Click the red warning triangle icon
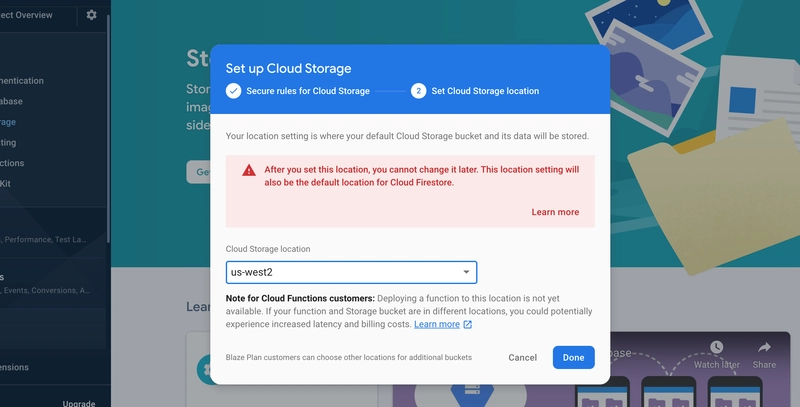Viewport: 800px width, 407px height. [x=249, y=170]
